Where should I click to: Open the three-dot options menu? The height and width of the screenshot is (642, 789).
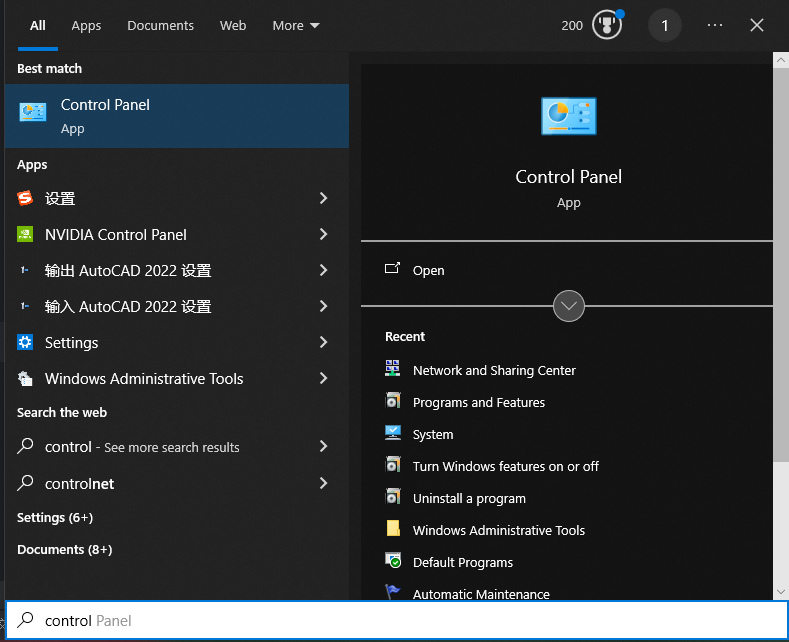[715, 25]
